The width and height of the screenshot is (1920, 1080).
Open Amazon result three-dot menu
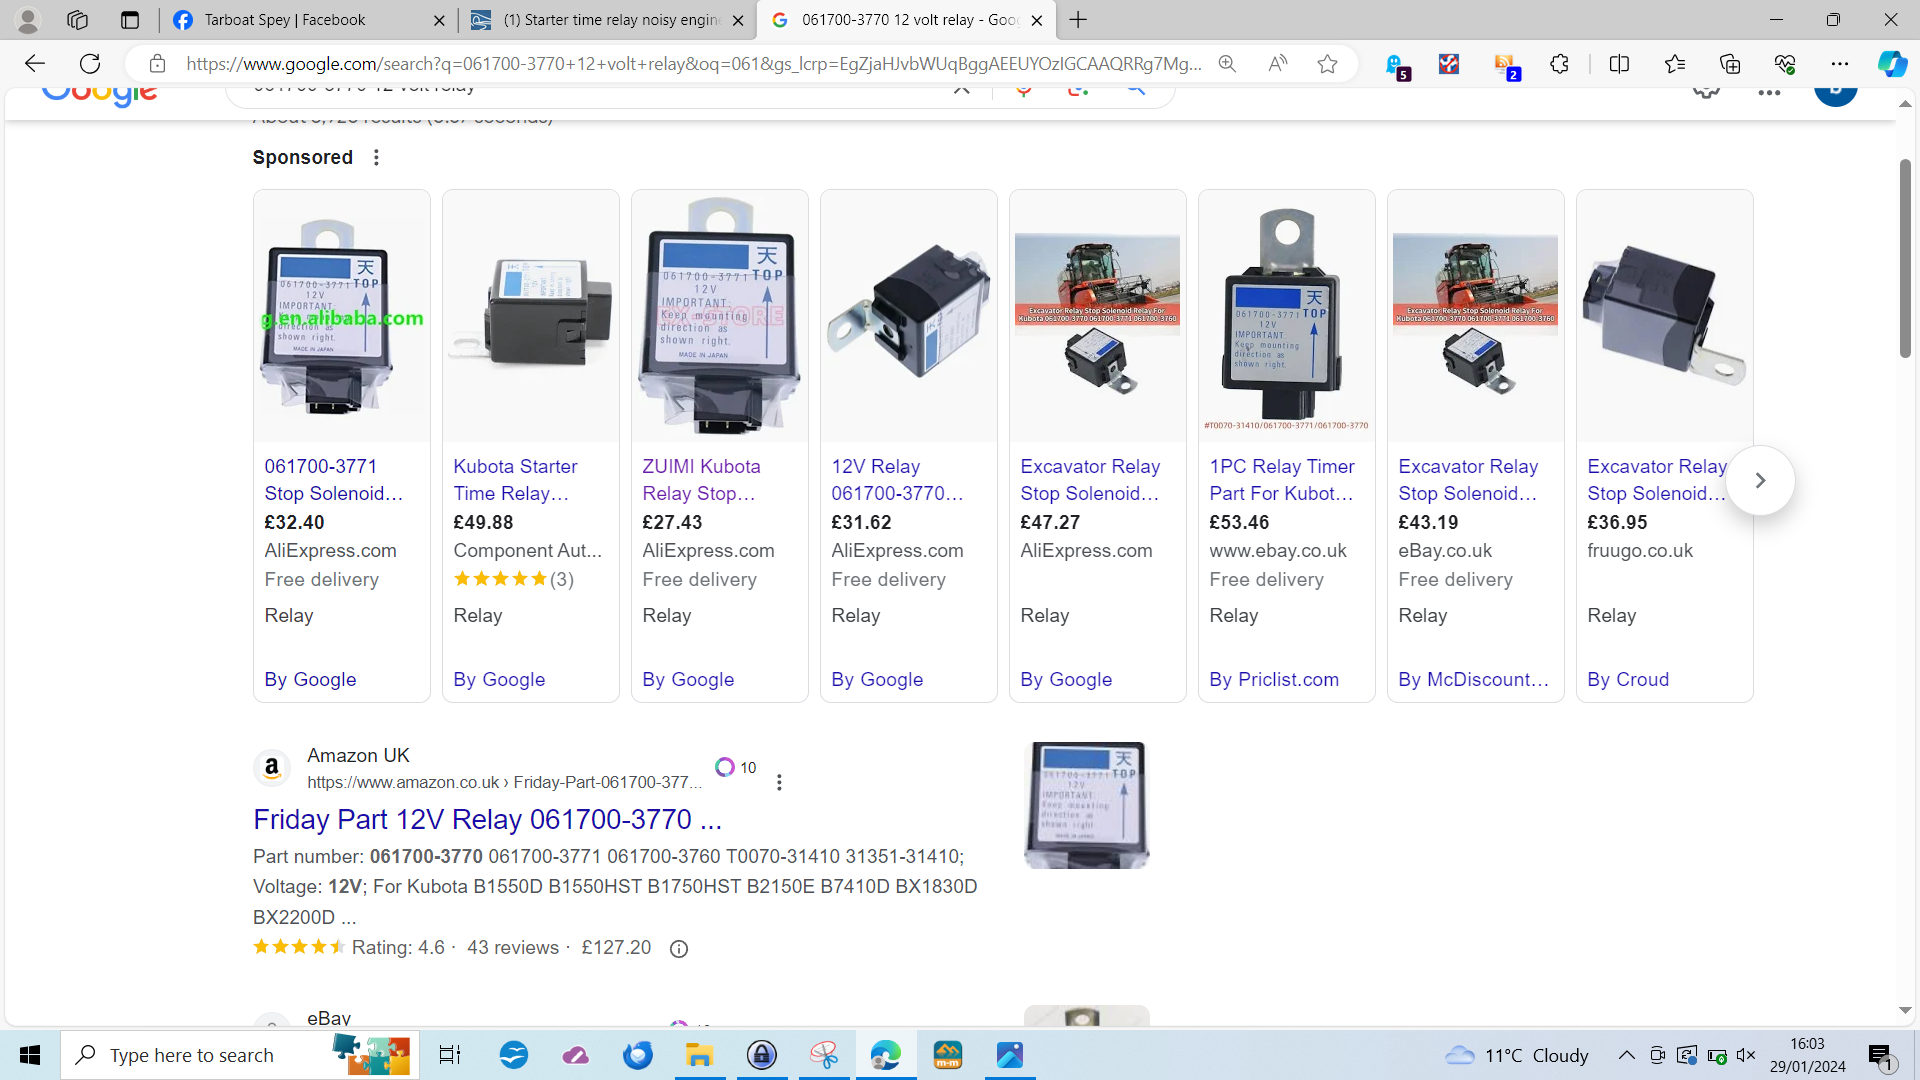779,782
